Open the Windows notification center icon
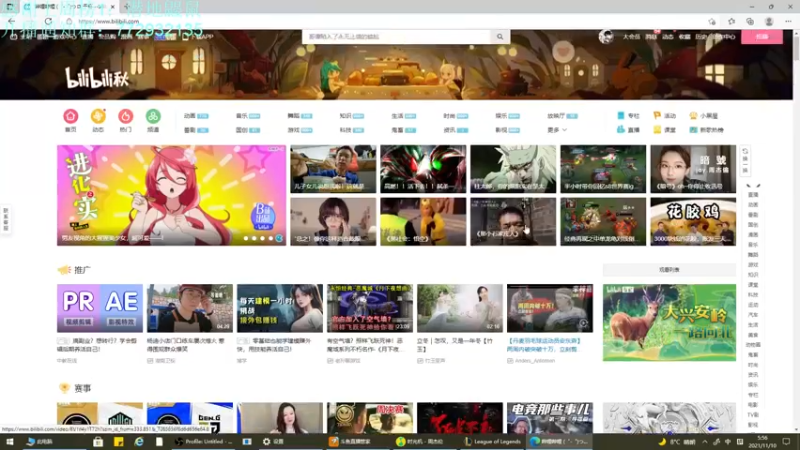Screen dimensions: 800x450 [x=786, y=441]
